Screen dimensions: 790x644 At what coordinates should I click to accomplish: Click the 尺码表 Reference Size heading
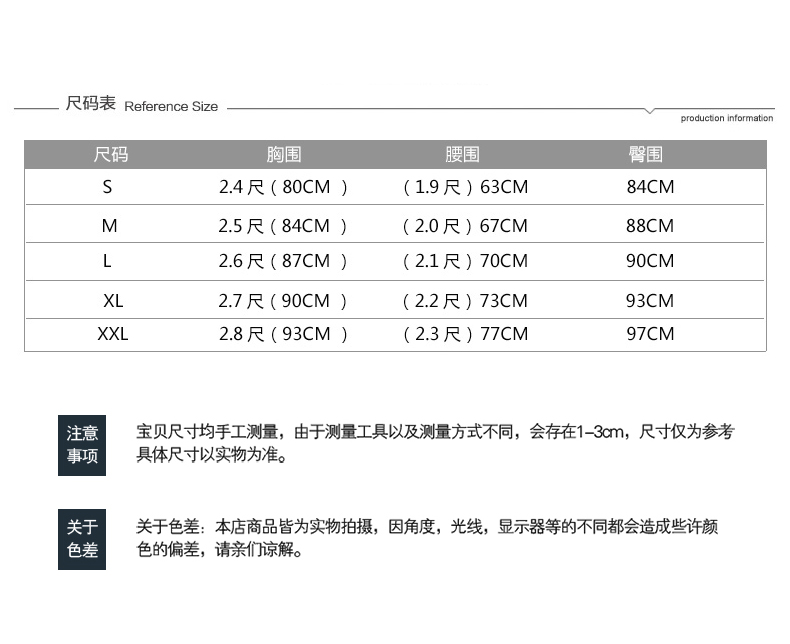point(142,104)
